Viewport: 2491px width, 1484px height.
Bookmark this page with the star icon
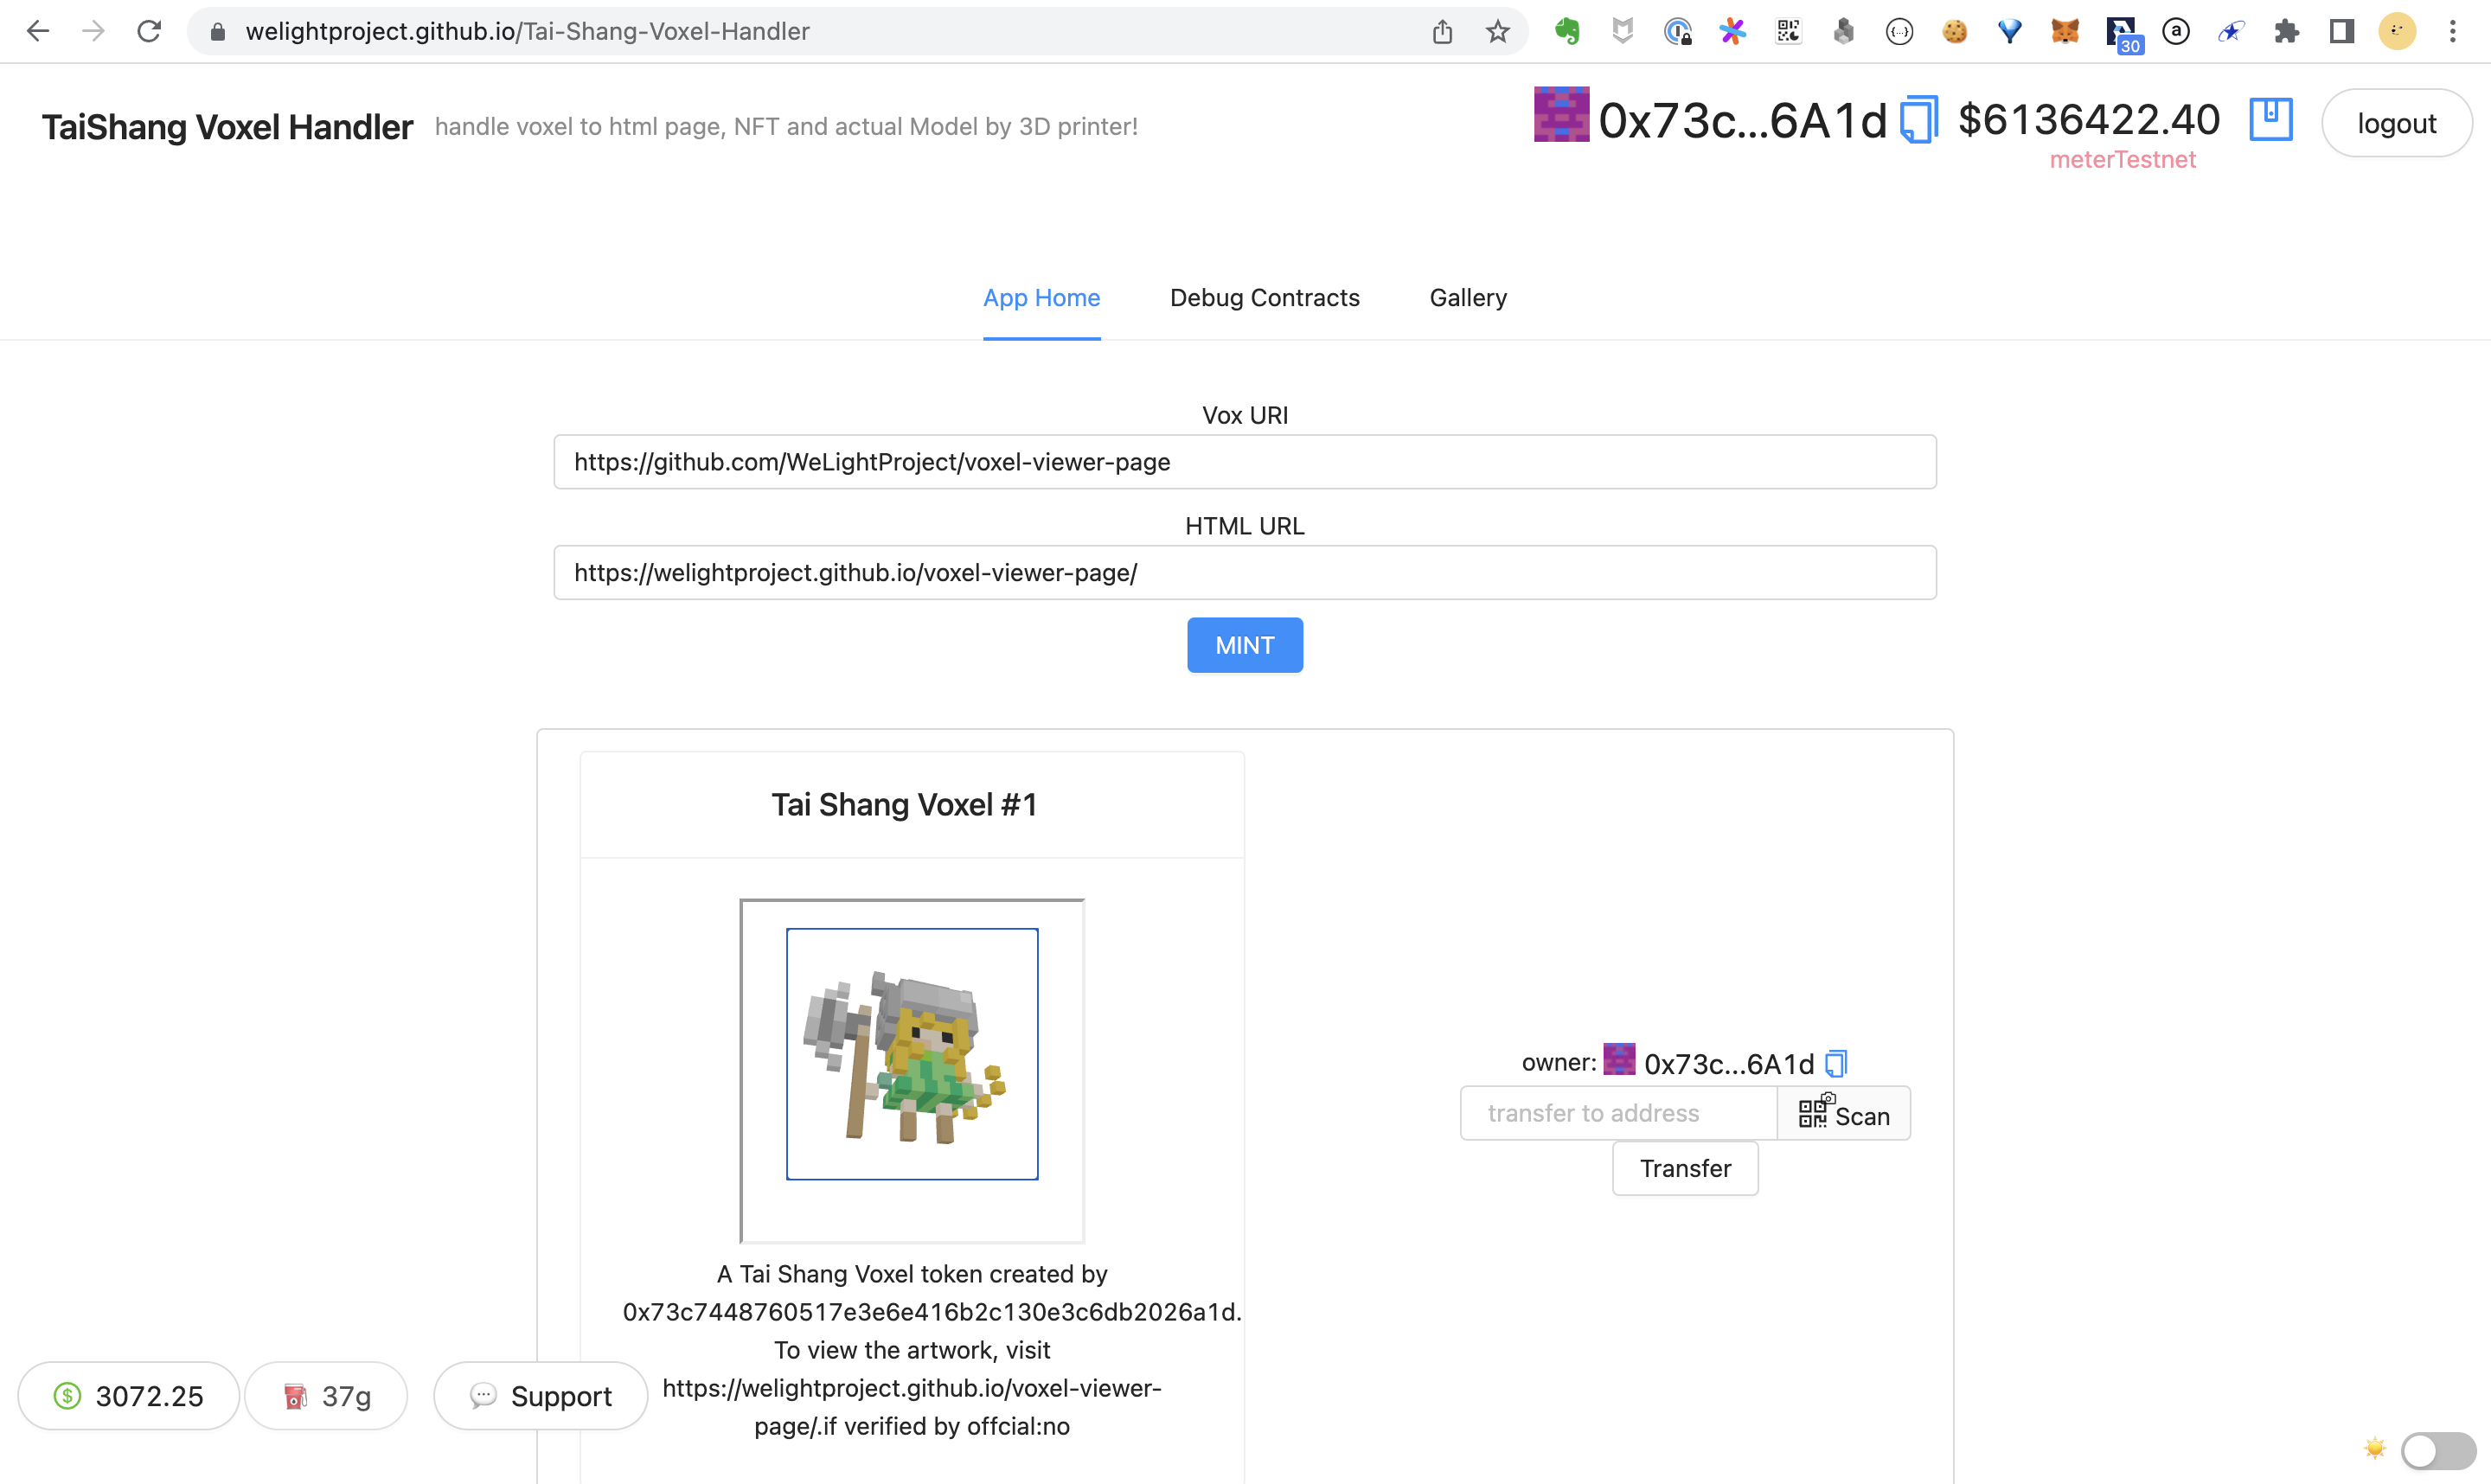pyautogui.click(x=1497, y=31)
